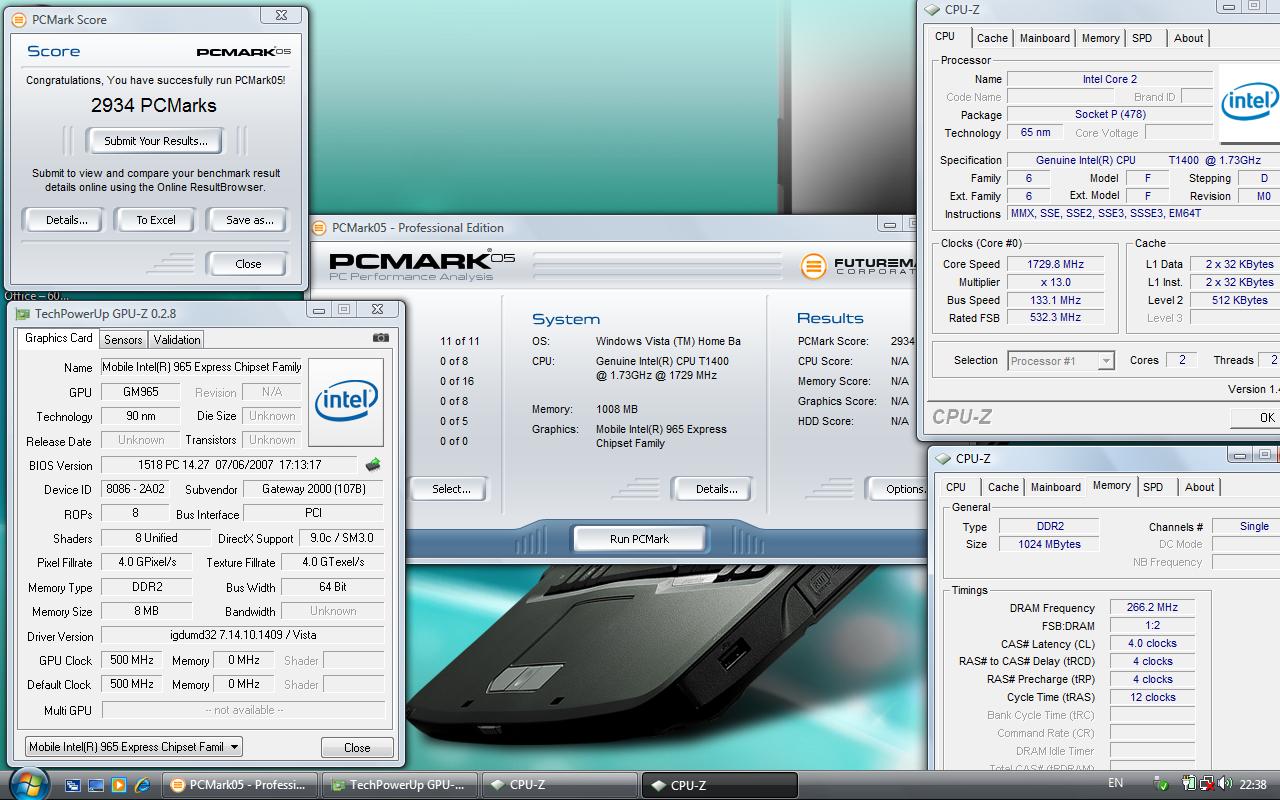Click Socket P (478) package value
1280x800 pixels.
1109,115
